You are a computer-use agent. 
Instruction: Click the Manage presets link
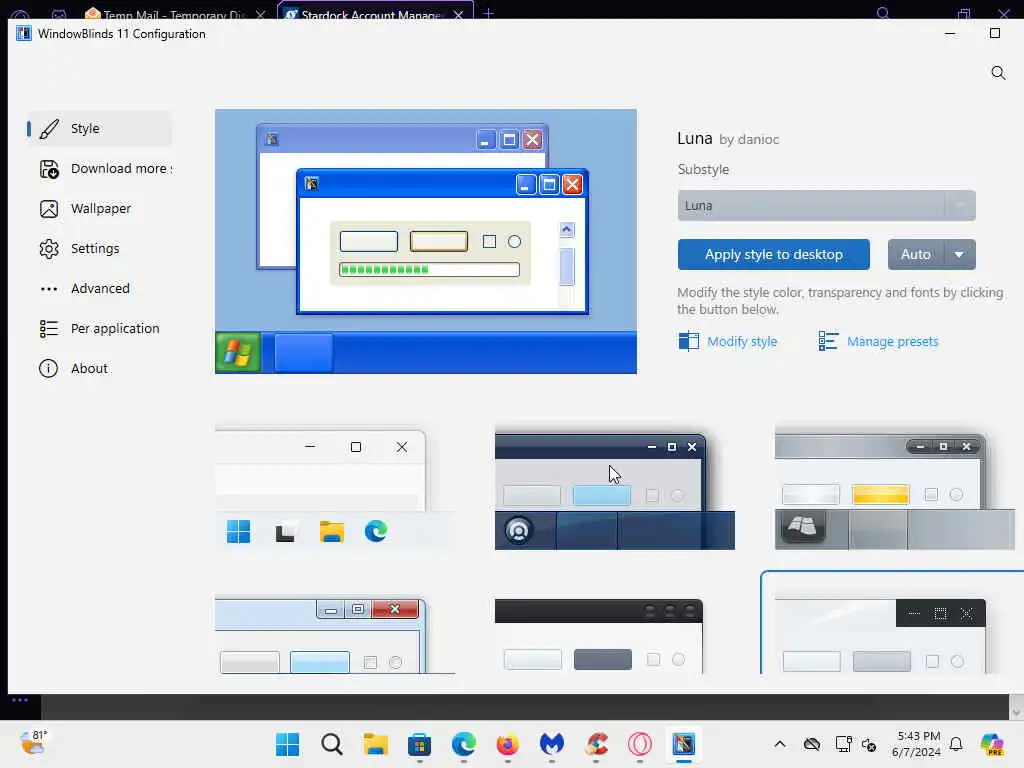[x=892, y=342]
